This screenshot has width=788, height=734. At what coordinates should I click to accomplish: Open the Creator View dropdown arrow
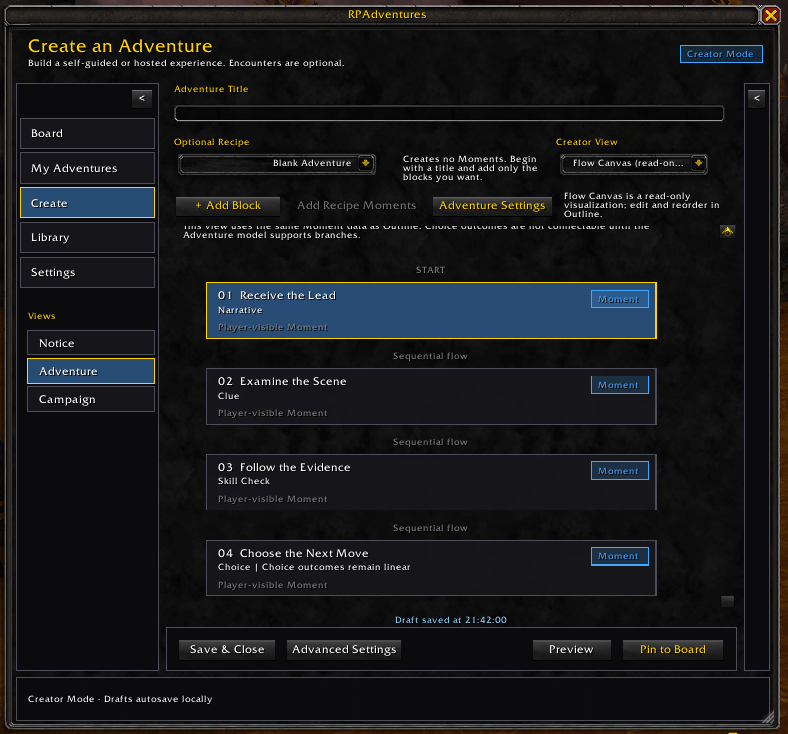click(698, 163)
